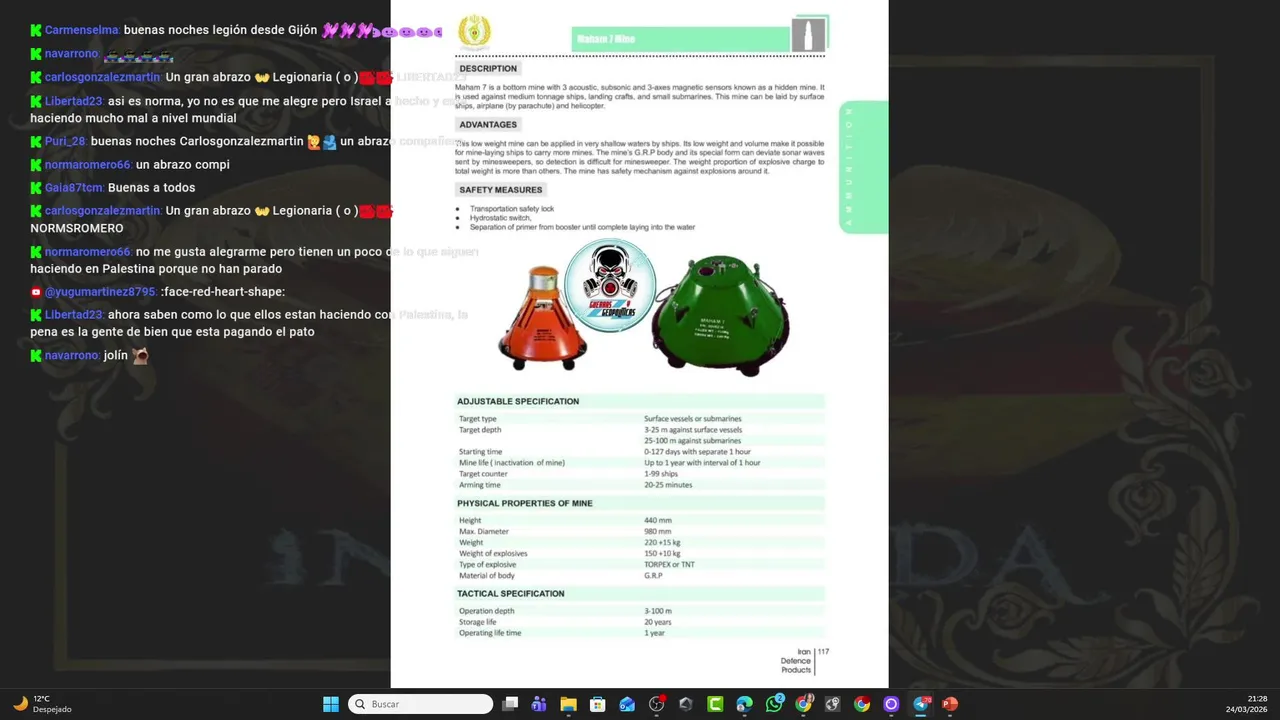Click username Carmenselma in chat
Screen dimensions: 1280x720
(82, 30)
